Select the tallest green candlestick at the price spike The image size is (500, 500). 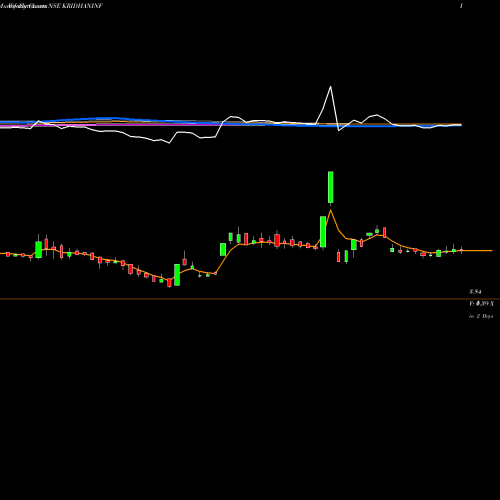coord(330,187)
